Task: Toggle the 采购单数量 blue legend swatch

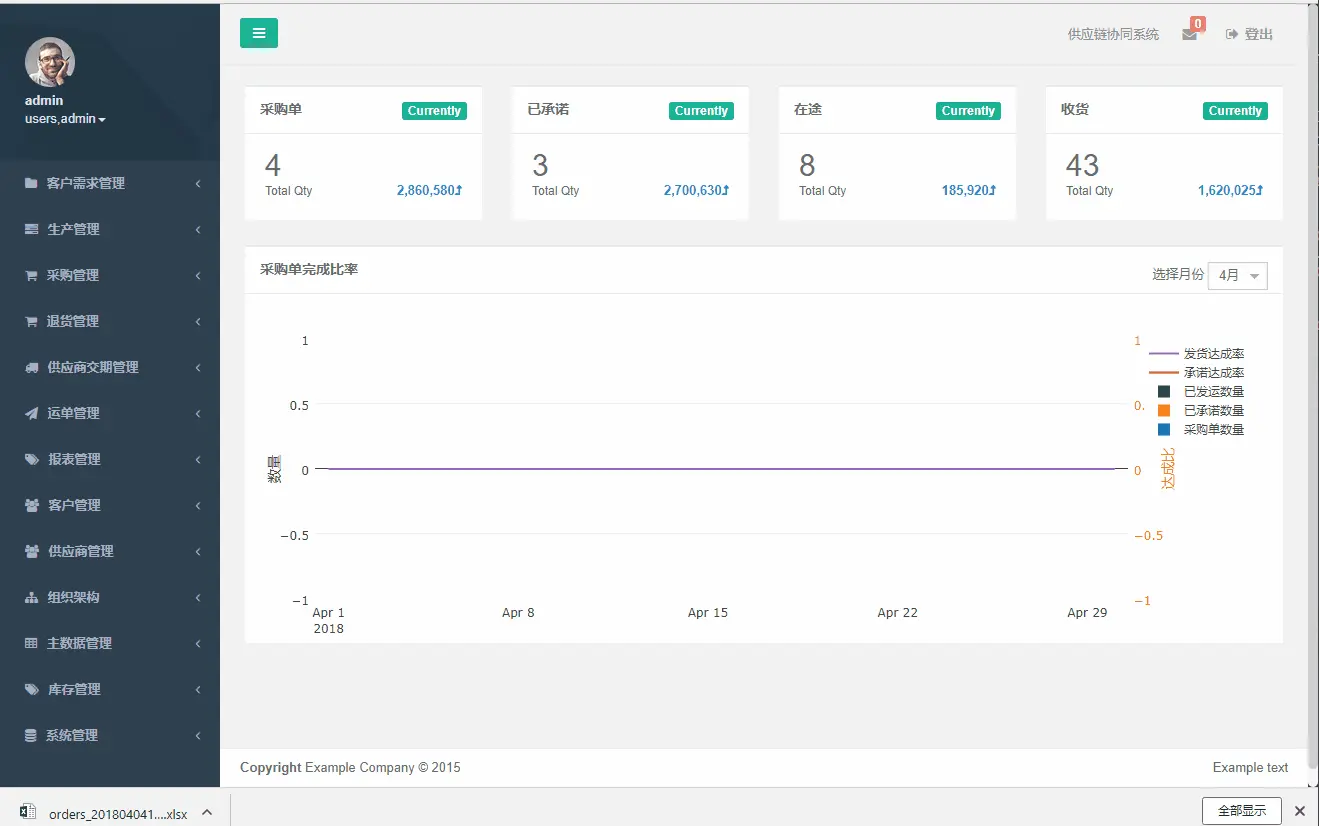Action: pyautogui.click(x=1164, y=430)
